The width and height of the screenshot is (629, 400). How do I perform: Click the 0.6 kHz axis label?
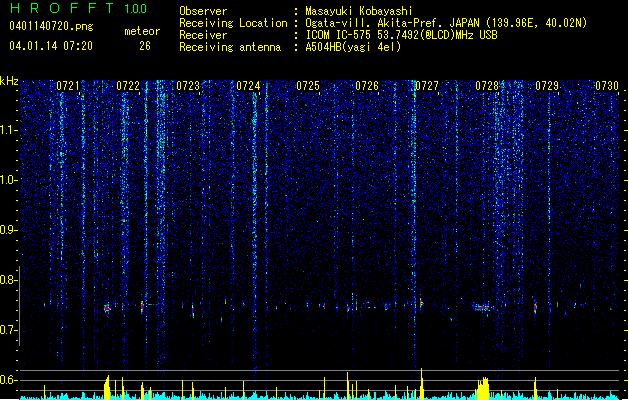tap(9, 380)
